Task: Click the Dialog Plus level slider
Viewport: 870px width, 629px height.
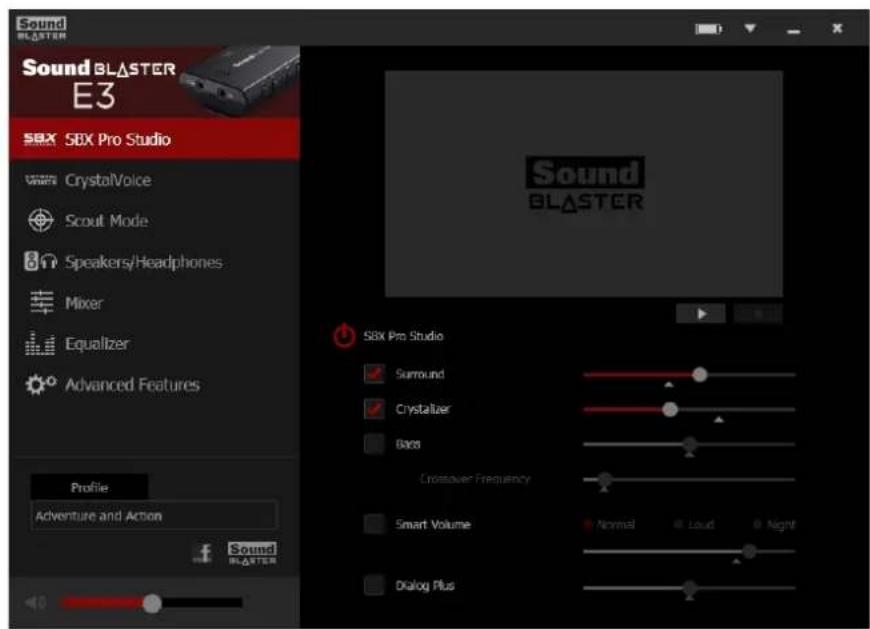Action: pos(690,588)
